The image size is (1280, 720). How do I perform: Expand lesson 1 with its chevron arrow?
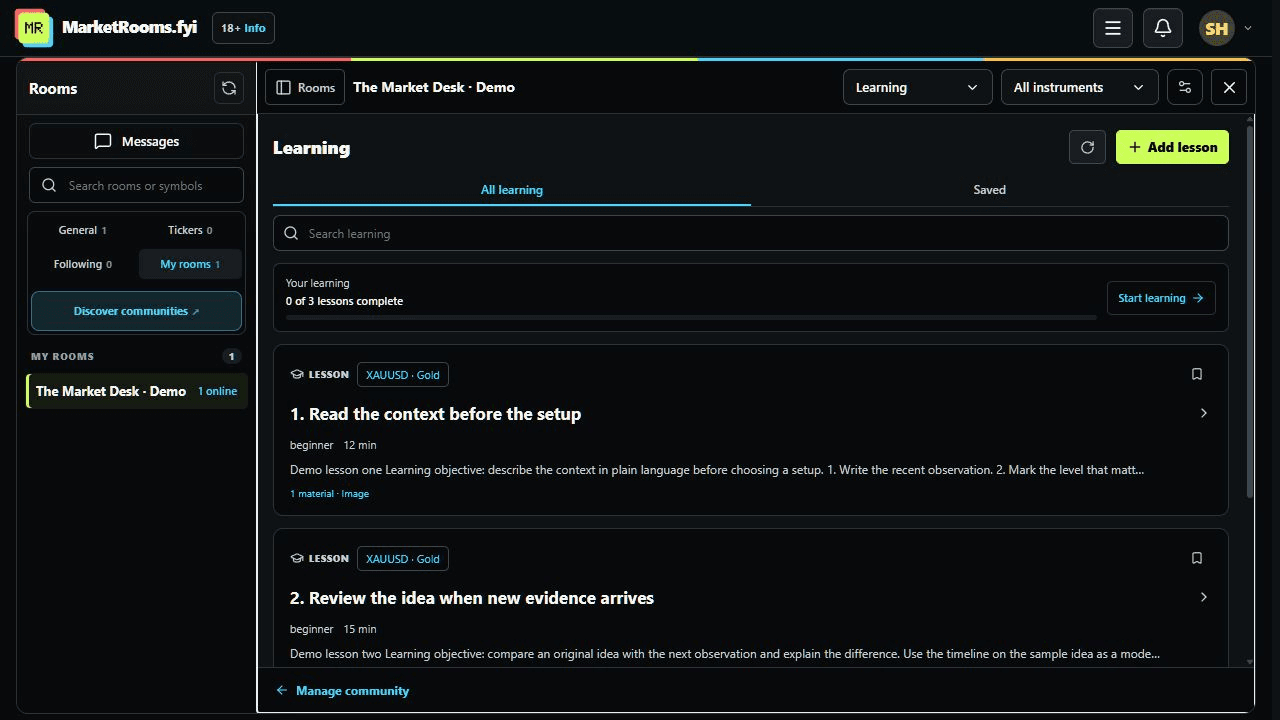pyautogui.click(x=1204, y=413)
